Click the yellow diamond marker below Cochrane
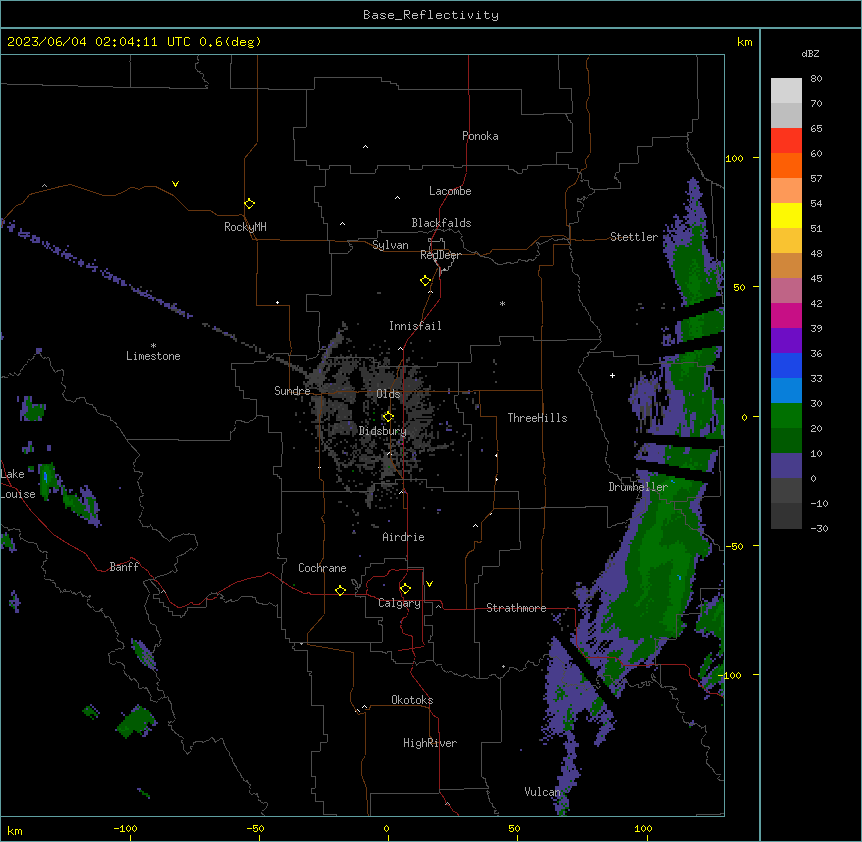This screenshot has height=842, width=862. pyautogui.click(x=340, y=591)
